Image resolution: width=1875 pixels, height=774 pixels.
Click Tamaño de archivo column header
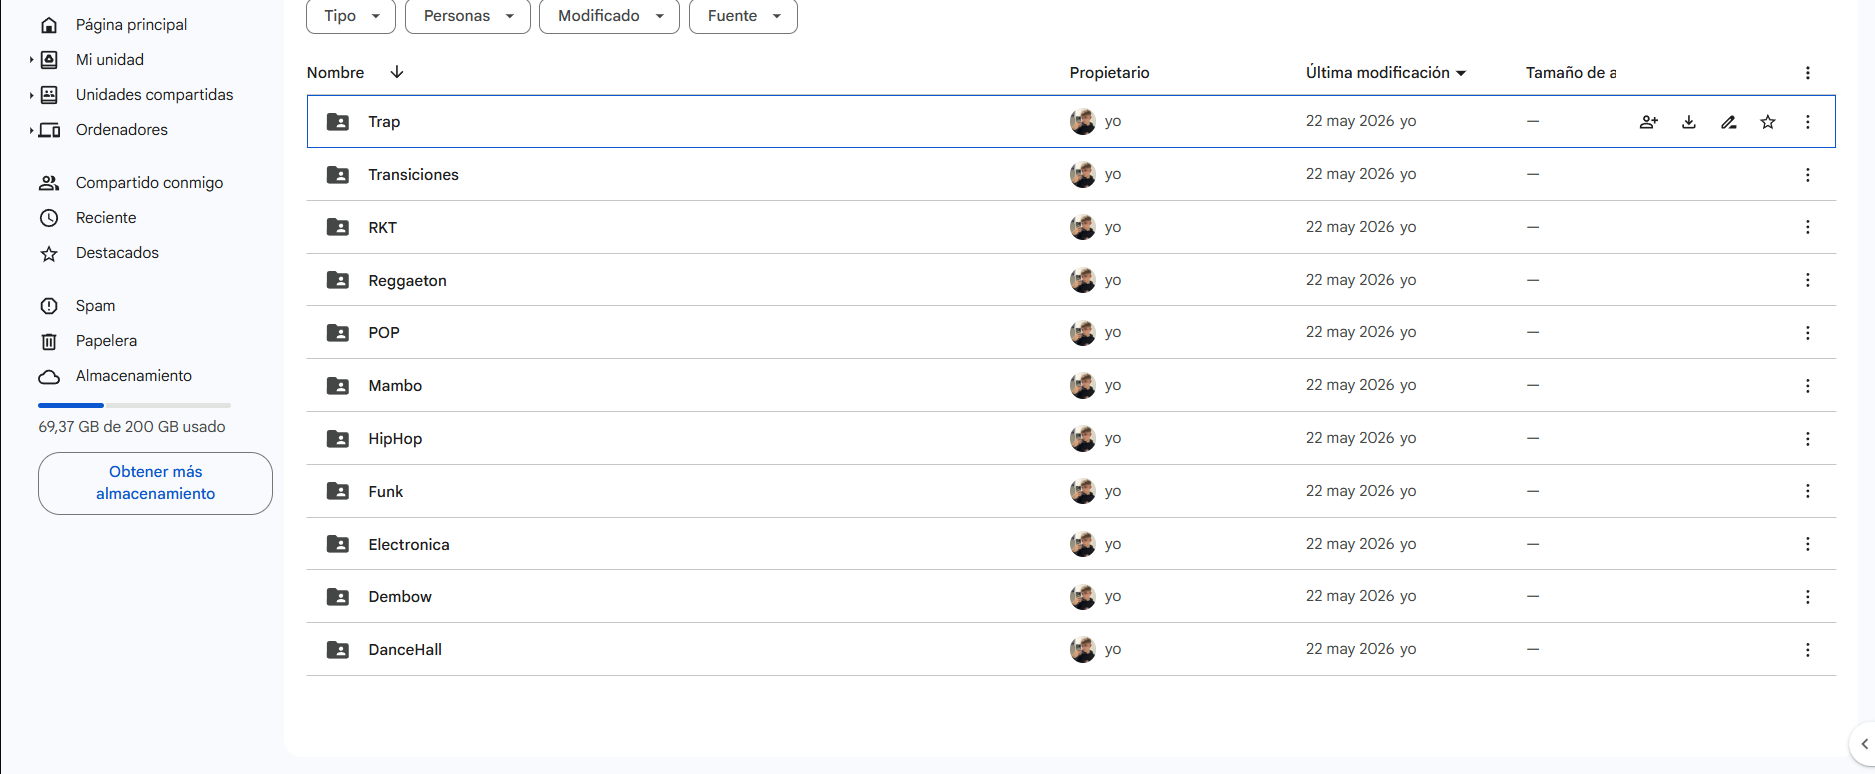pyautogui.click(x=1571, y=73)
